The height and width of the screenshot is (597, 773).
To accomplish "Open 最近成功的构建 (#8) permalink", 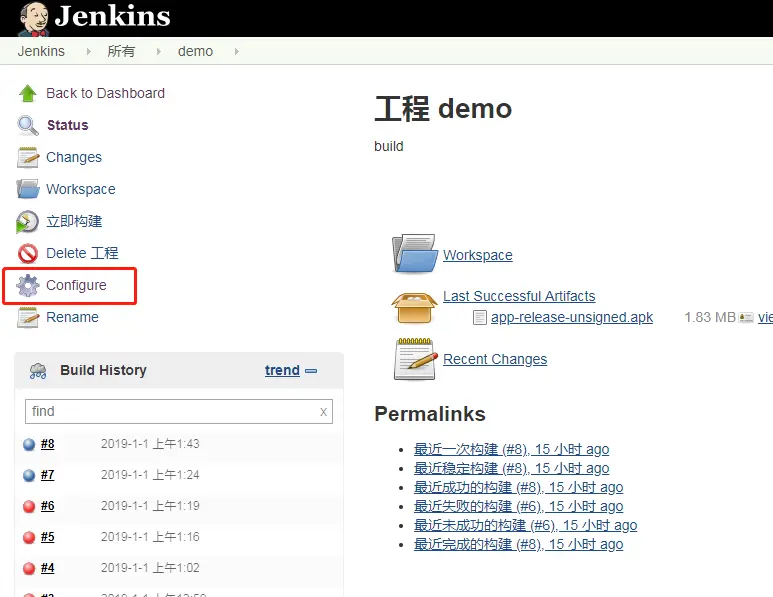I will (x=519, y=488).
